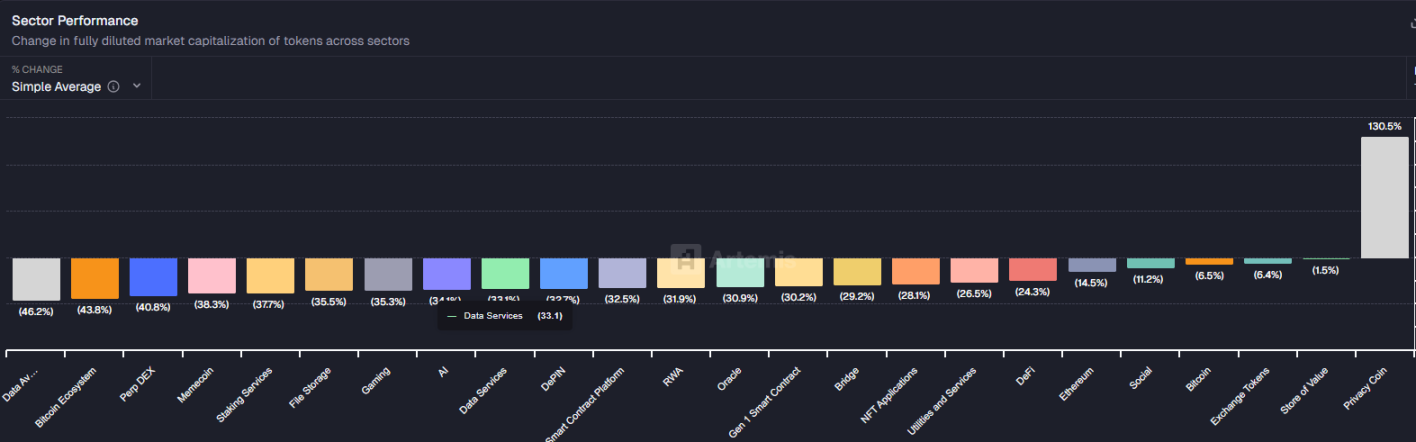Click the Artemis watermark logo
Screen dimensions: 1416x442
click(686, 258)
